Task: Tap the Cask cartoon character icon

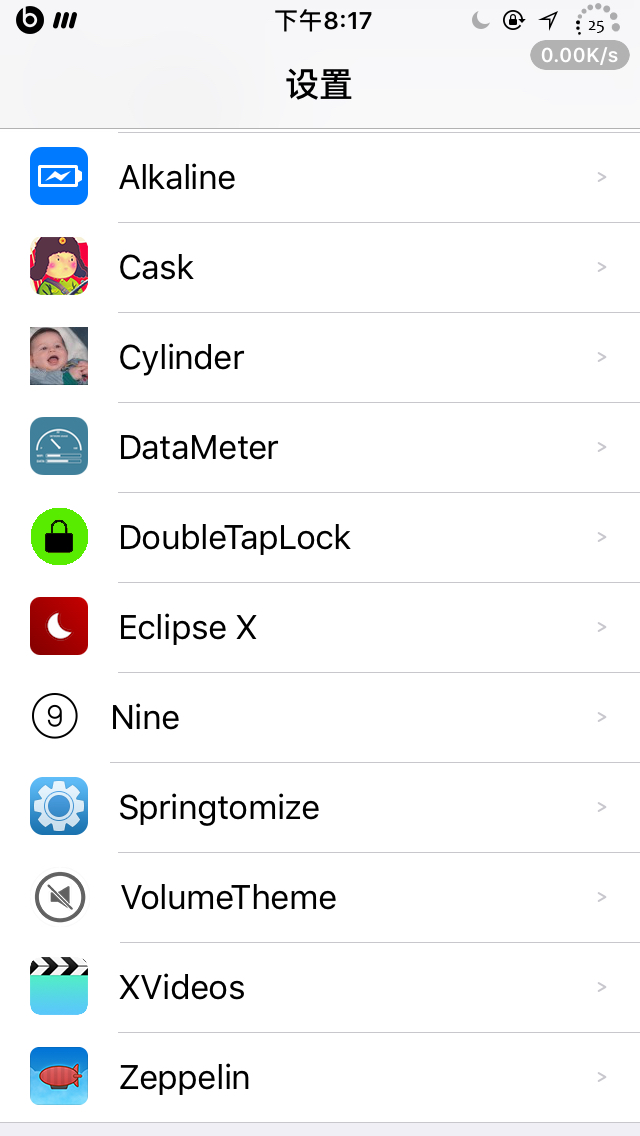Action: pos(59,267)
